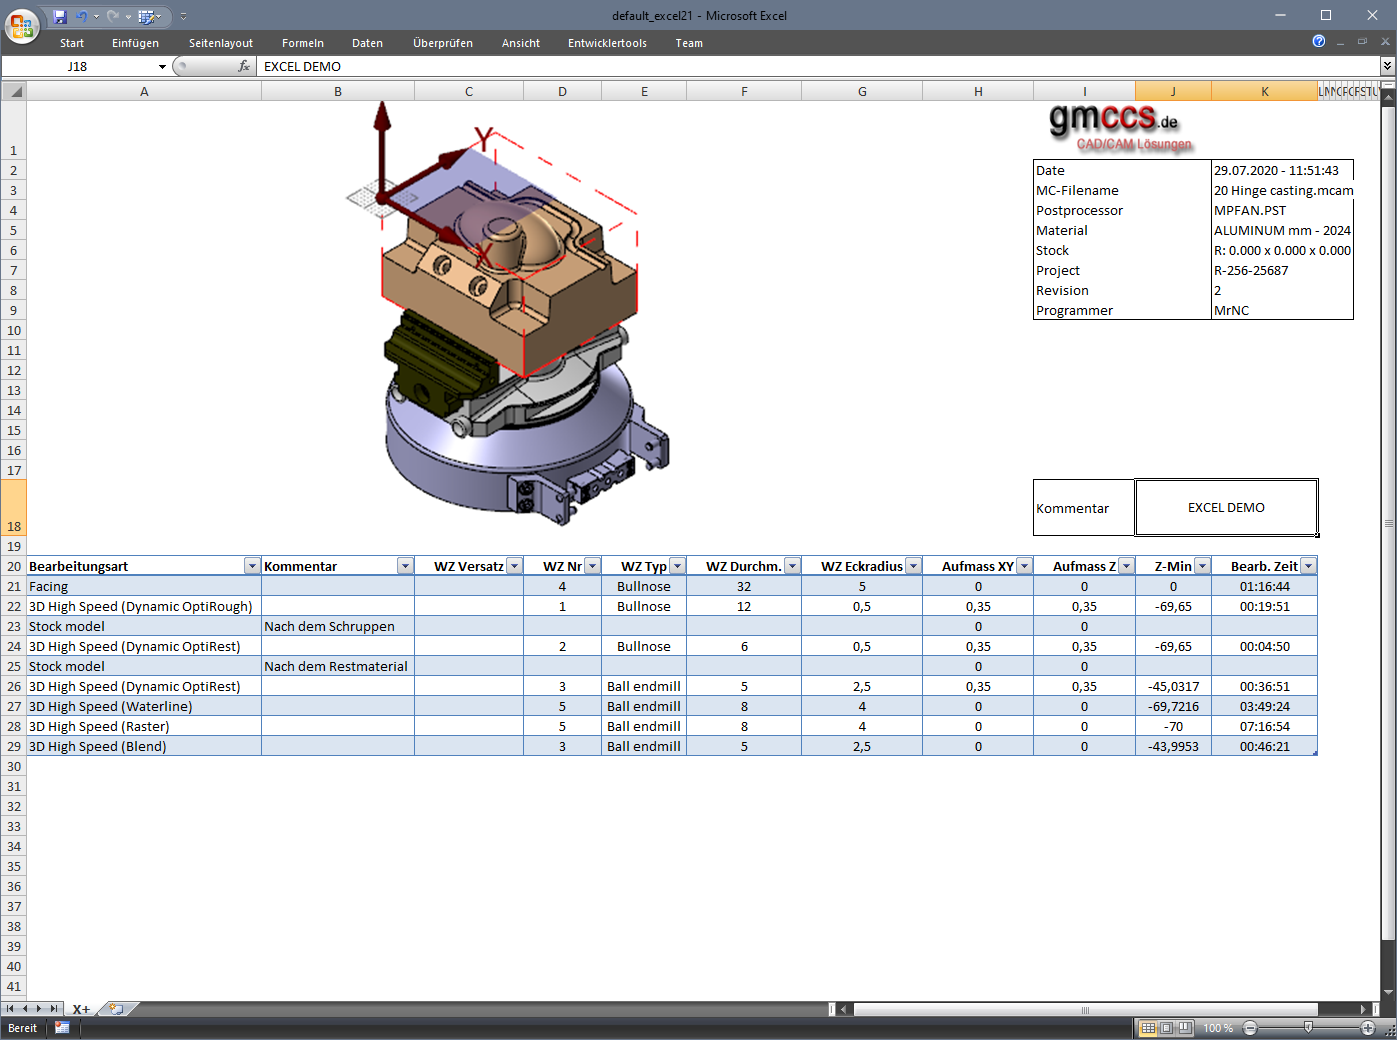
Task: Click the zoom slider handle
Action: click(x=1309, y=1027)
